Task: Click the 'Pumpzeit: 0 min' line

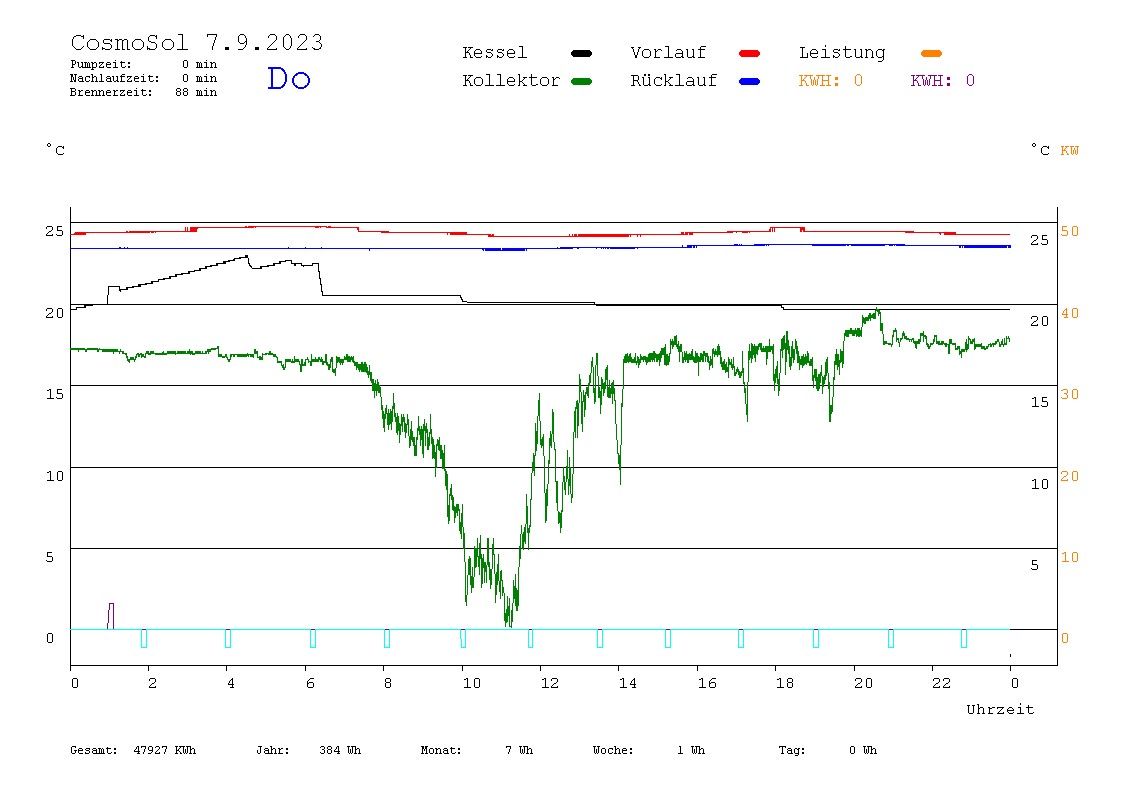Action: (144, 64)
